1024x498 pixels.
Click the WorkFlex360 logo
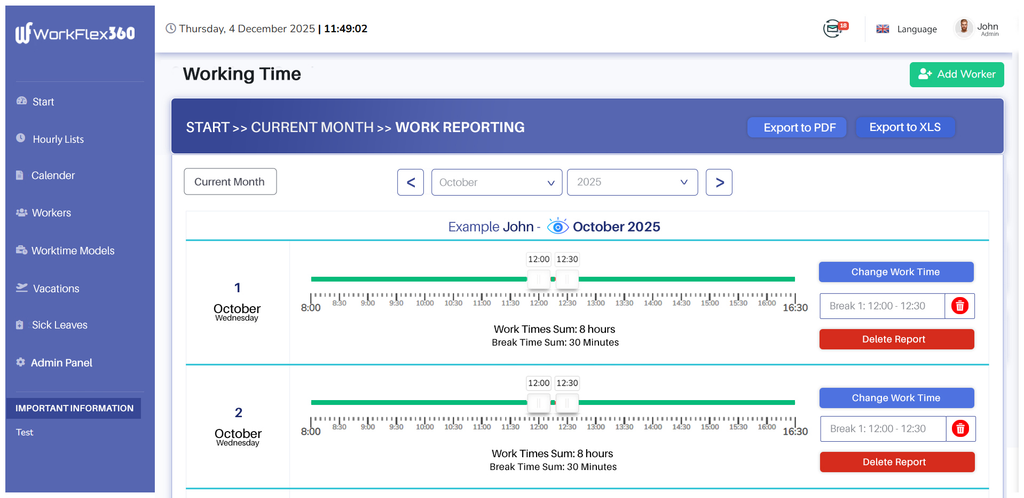pos(75,33)
